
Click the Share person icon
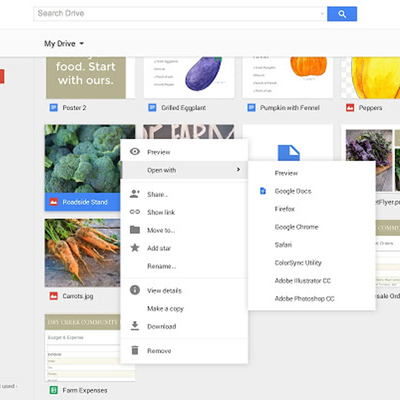point(135,194)
